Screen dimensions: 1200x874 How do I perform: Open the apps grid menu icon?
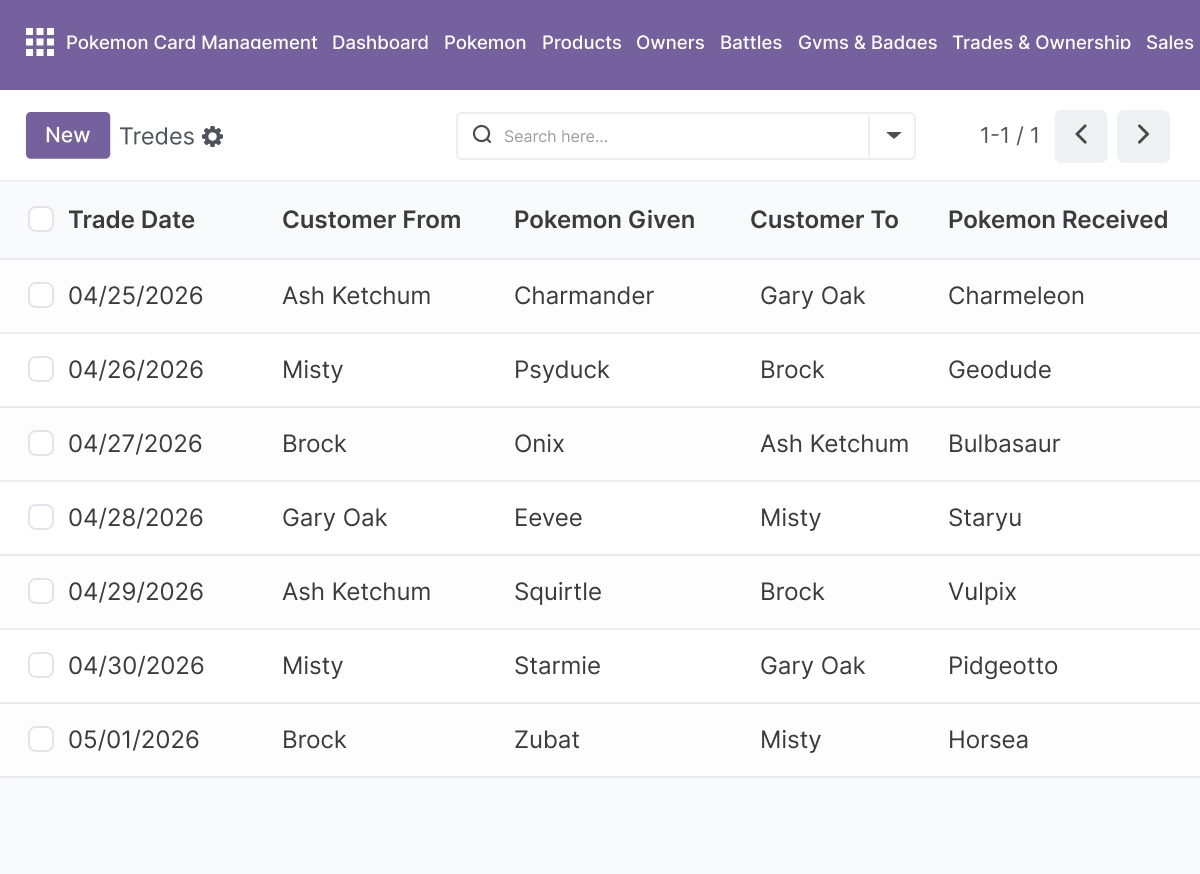tap(40, 42)
